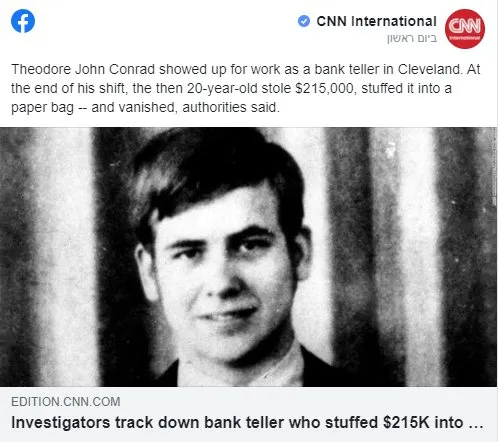This screenshot has width=498, height=442.
Task: Click the Hebrew post timestamp
Action: pyautogui.click(x=412, y=39)
